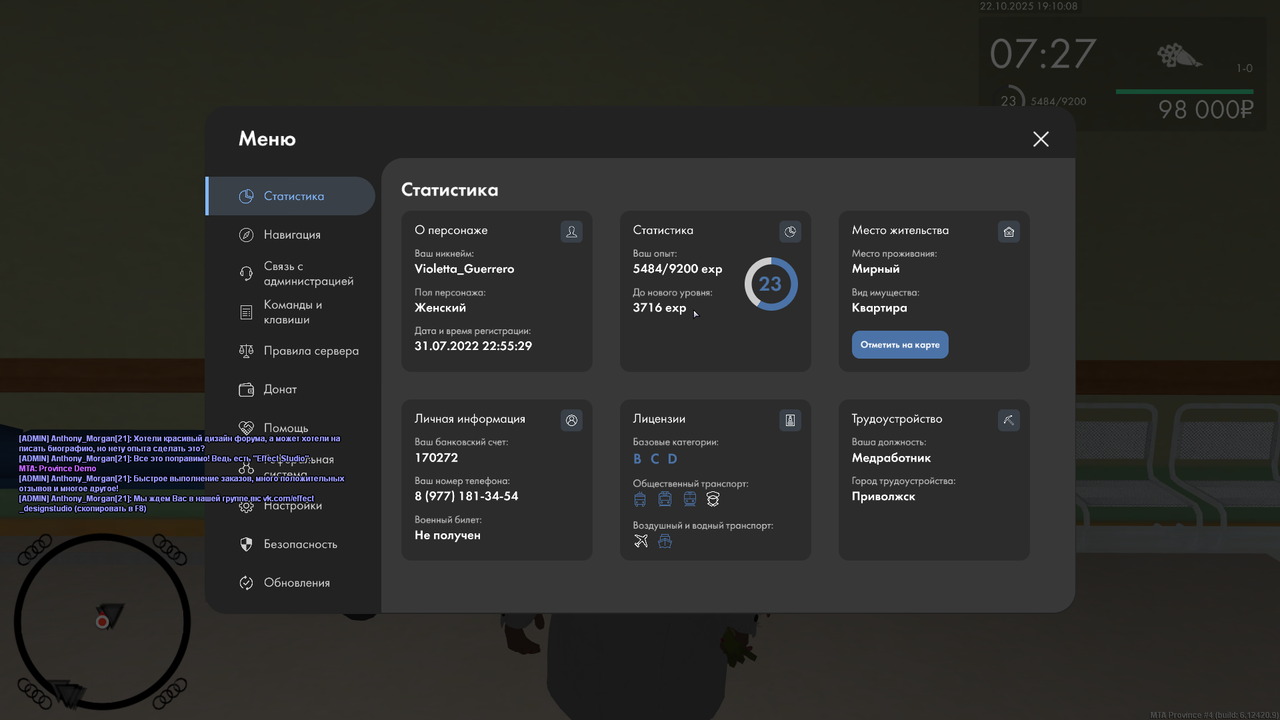Click military ticket status Не получен
The height and width of the screenshot is (720, 1280).
pyautogui.click(x=448, y=535)
